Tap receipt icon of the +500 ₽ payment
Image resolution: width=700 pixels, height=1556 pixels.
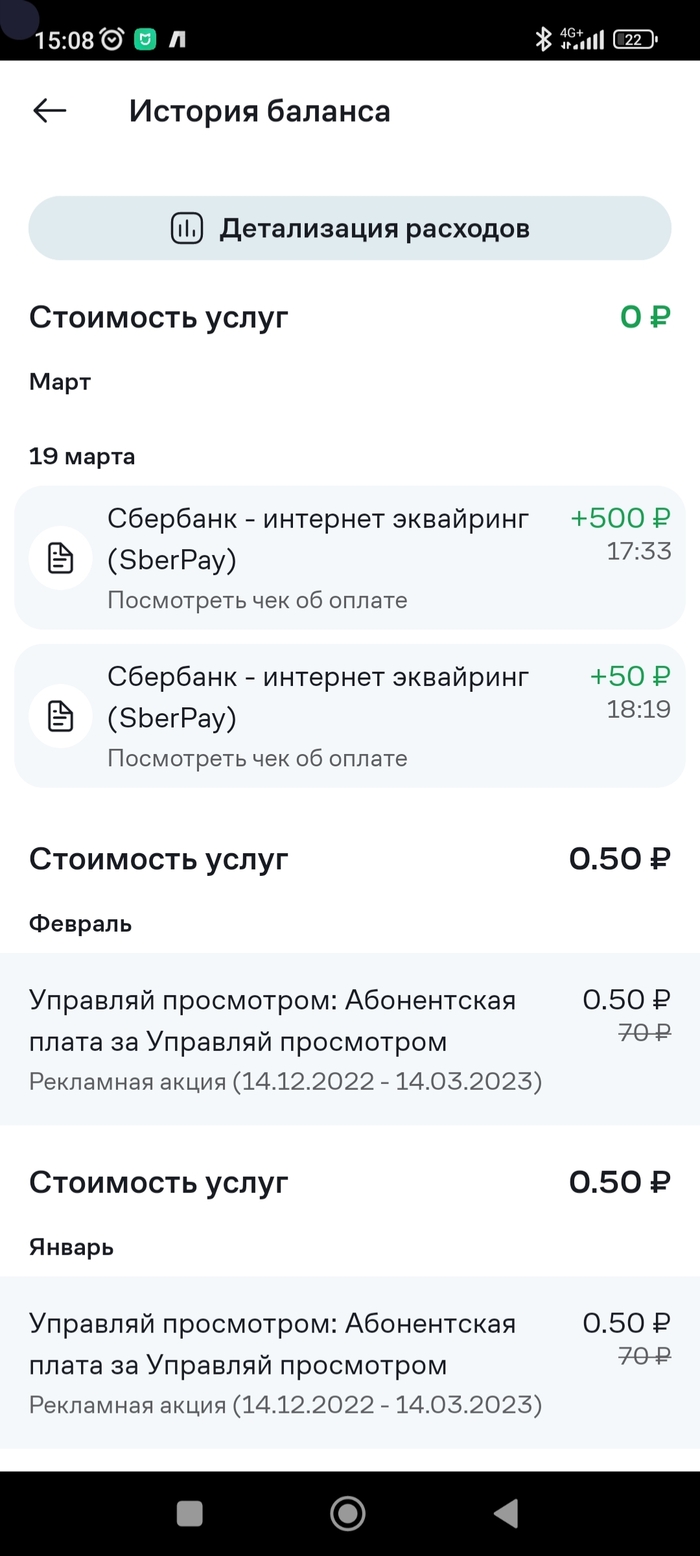coord(61,558)
